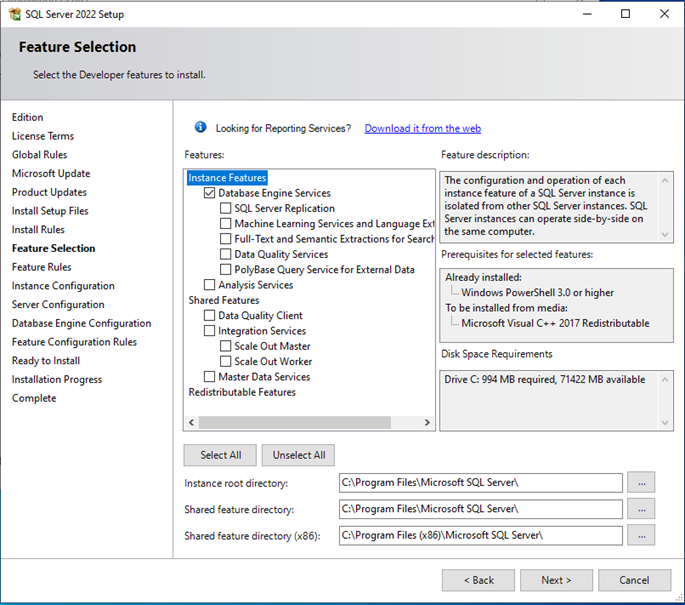Click features list left scroll arrow

tap(191, 422)
